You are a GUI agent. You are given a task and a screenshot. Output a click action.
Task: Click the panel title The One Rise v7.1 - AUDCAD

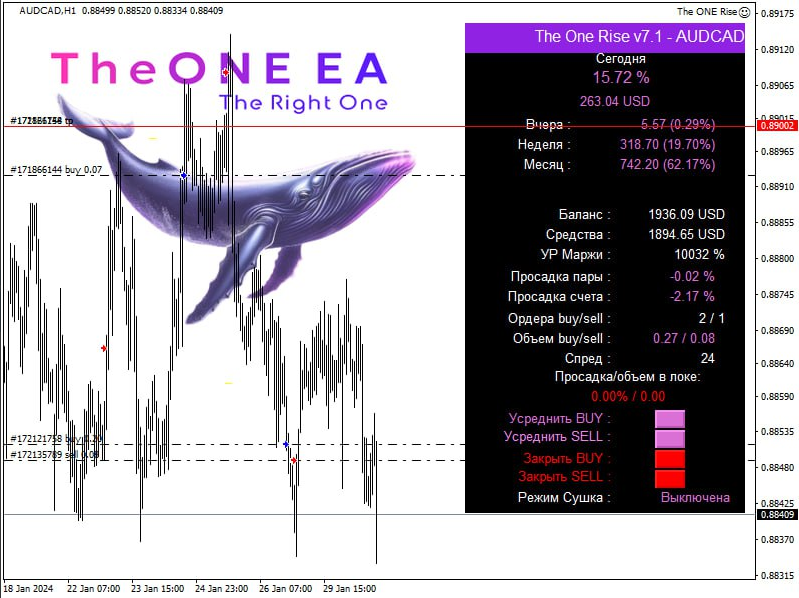pos(639,37)
